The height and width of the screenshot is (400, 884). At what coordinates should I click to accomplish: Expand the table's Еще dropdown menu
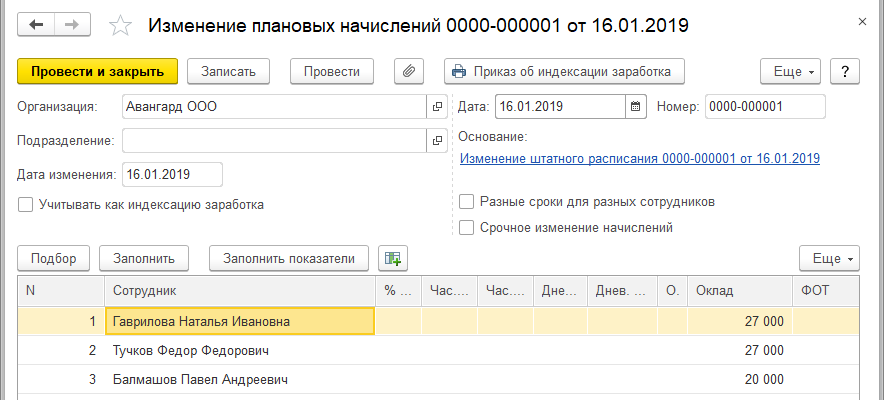(x=828, y=258)
